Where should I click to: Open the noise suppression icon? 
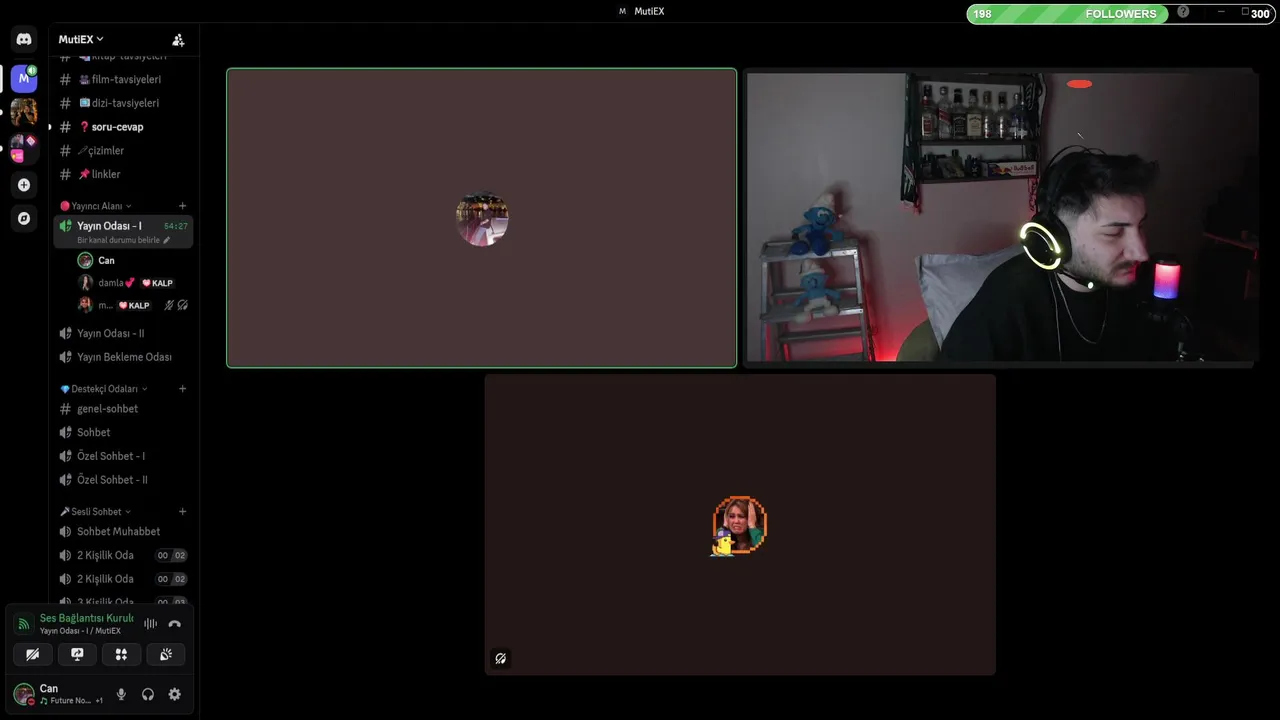pyautogui.click(x=150, y=624)
